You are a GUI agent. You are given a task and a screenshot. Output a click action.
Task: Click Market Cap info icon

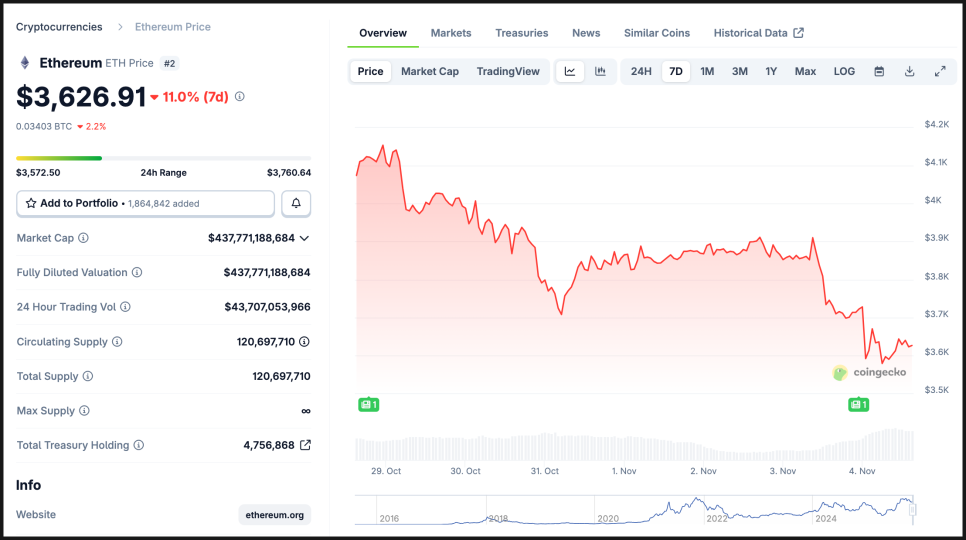click(x=83, y=238)
